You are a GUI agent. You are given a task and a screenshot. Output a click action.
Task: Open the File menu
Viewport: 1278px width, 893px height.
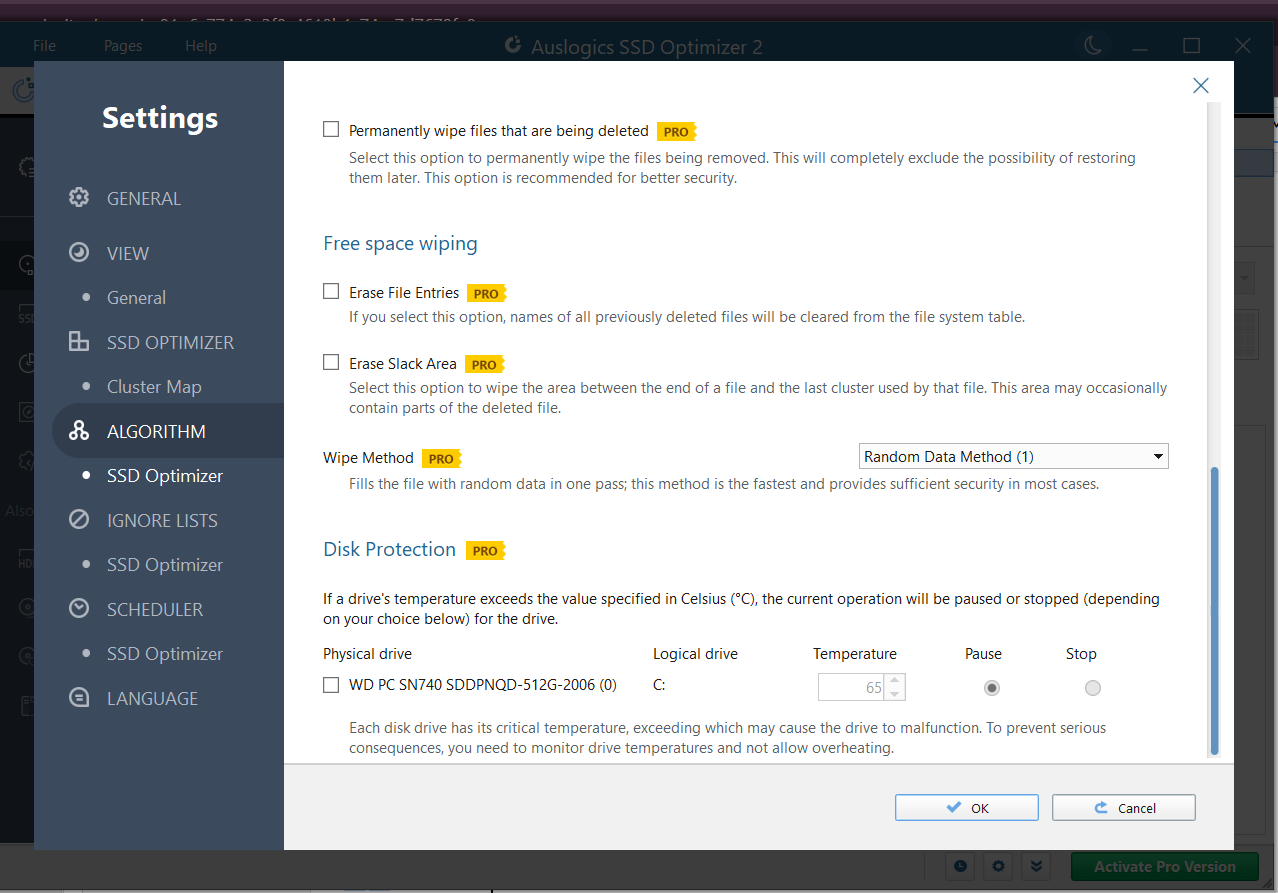click(44, 45)
